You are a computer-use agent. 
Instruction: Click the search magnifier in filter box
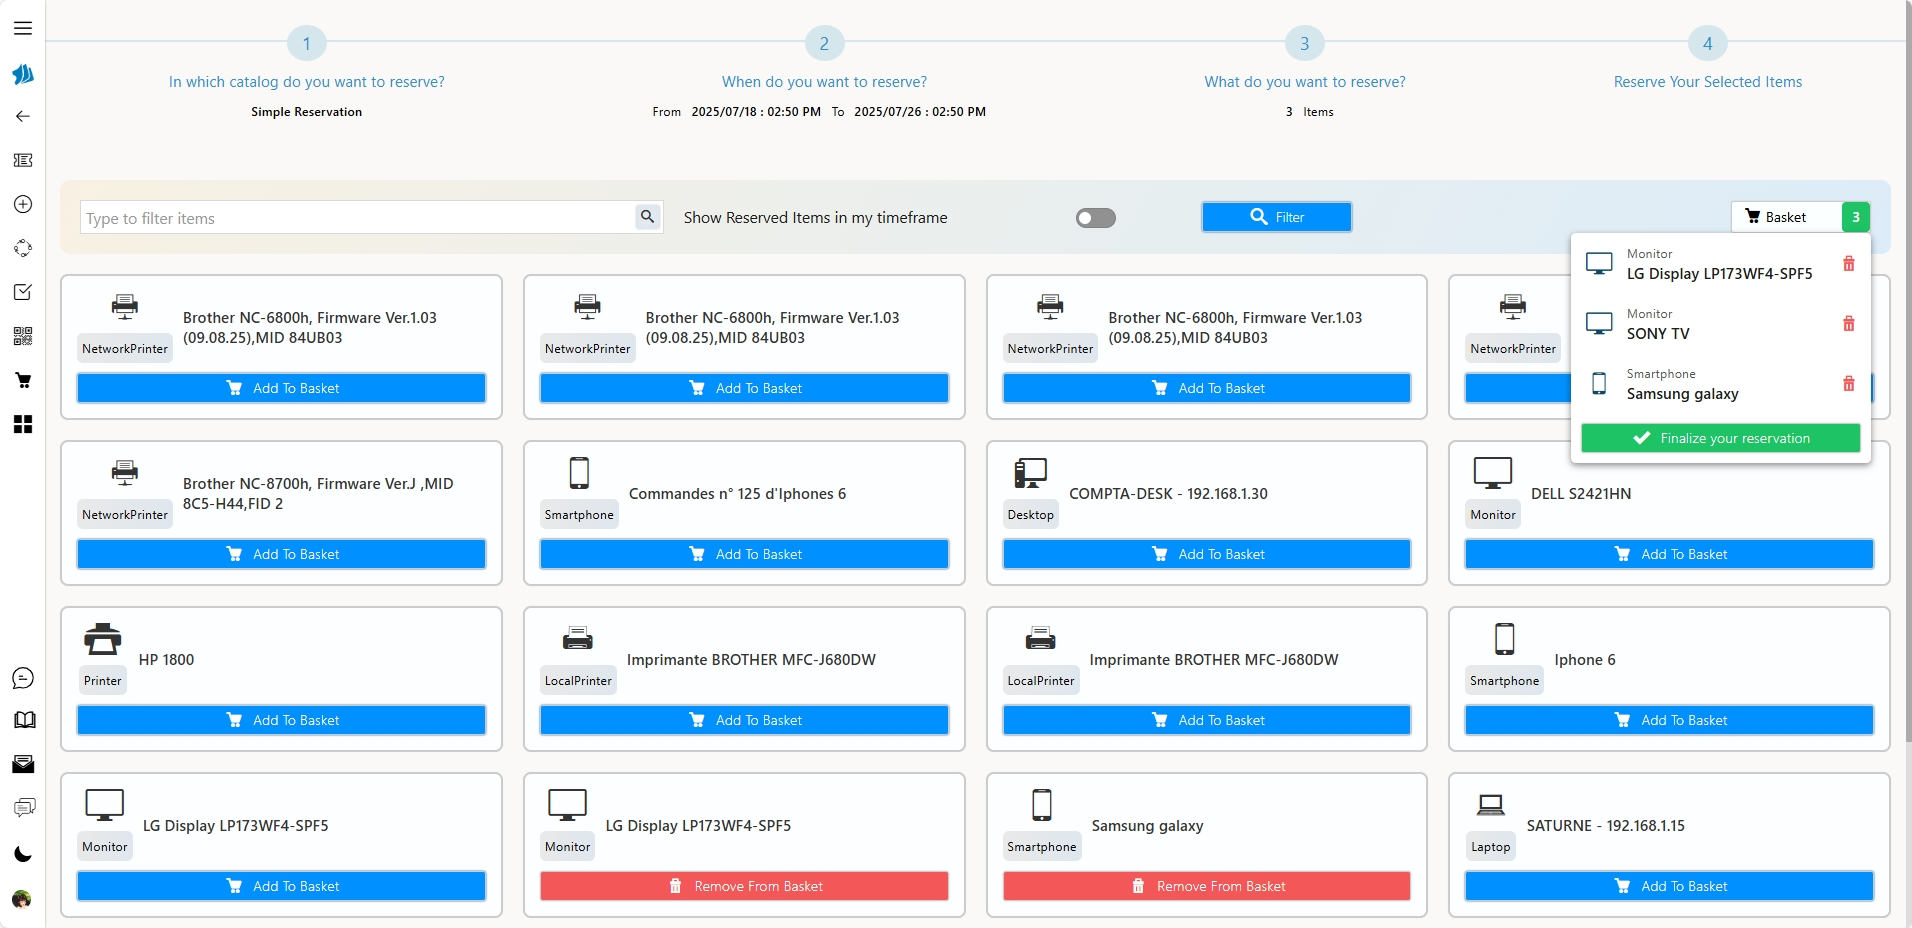[648, 216]
